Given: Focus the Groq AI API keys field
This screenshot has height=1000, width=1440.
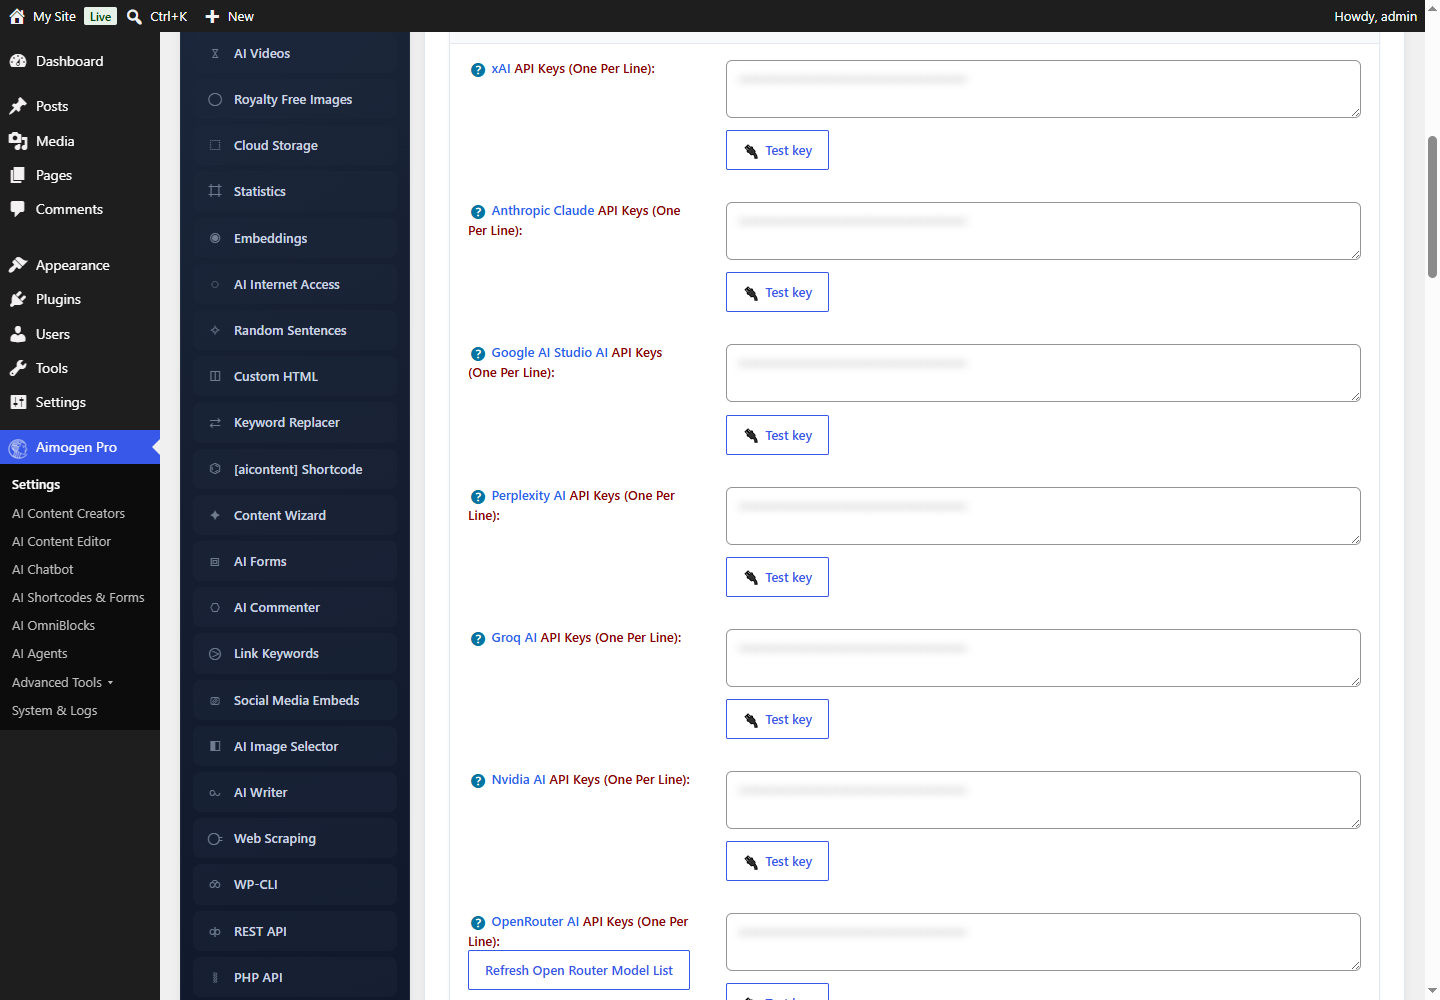Looking at the screenshot, I should (1043, 658).
